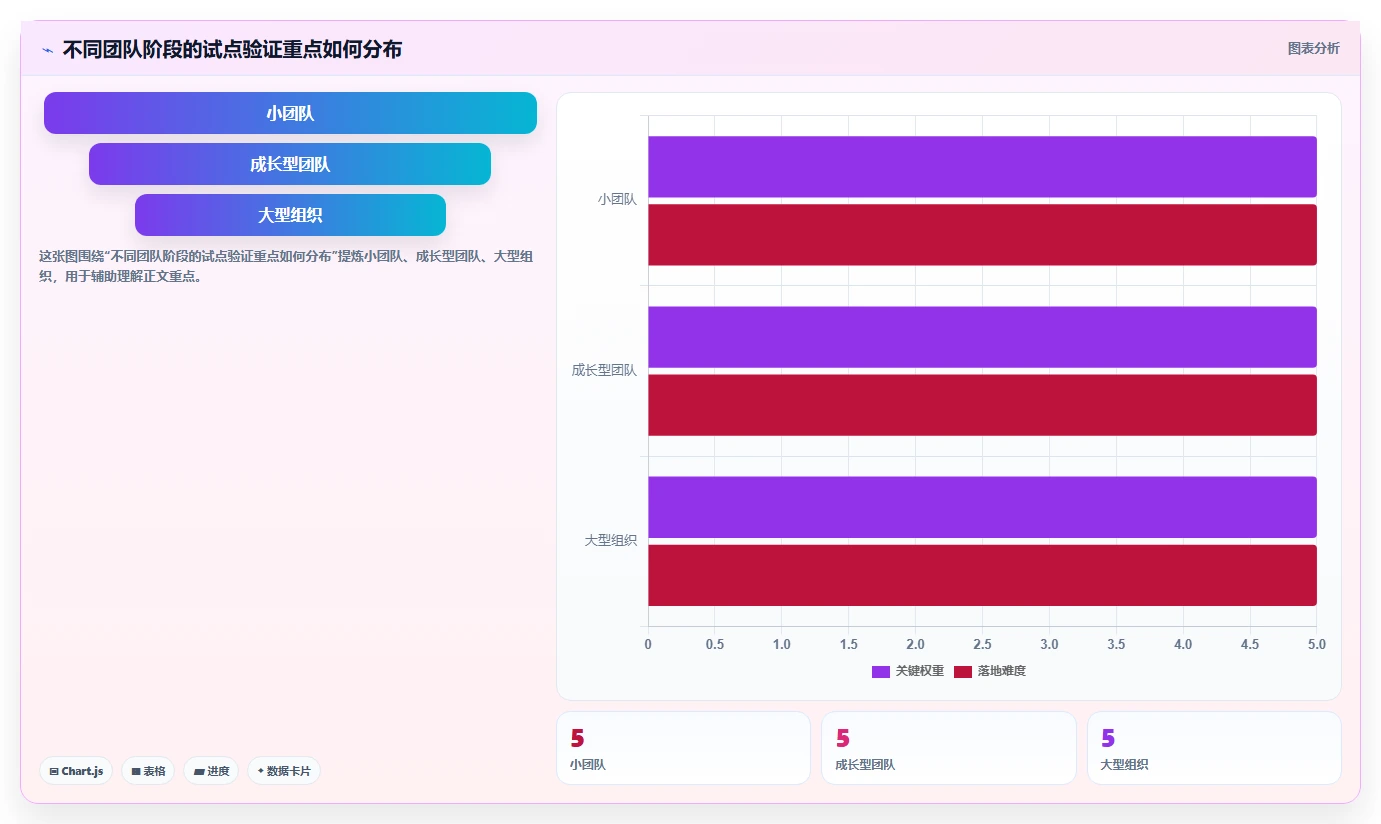Click the red 落地难度 bar for 小团队
This screenshot has height=824, width=1381.
click(982, 235)
